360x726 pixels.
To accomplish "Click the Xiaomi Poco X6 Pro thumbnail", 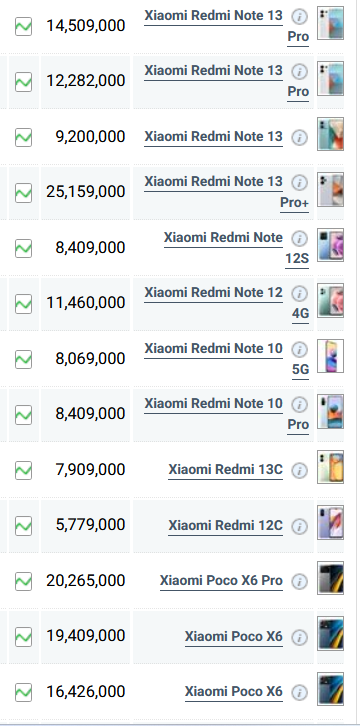I will click(330, 578).
